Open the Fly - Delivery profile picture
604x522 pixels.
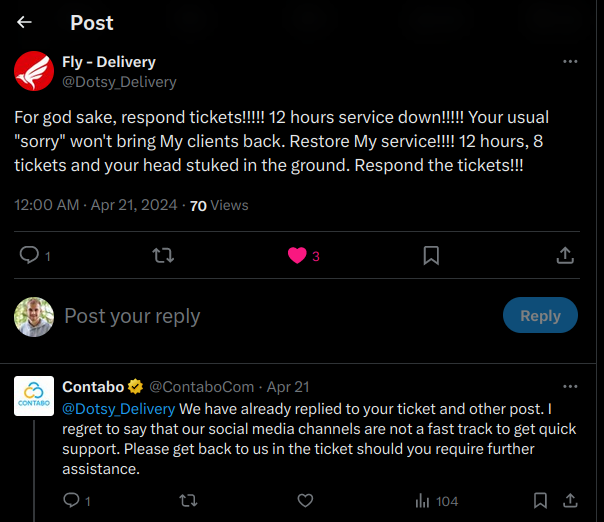coord(34,71)
